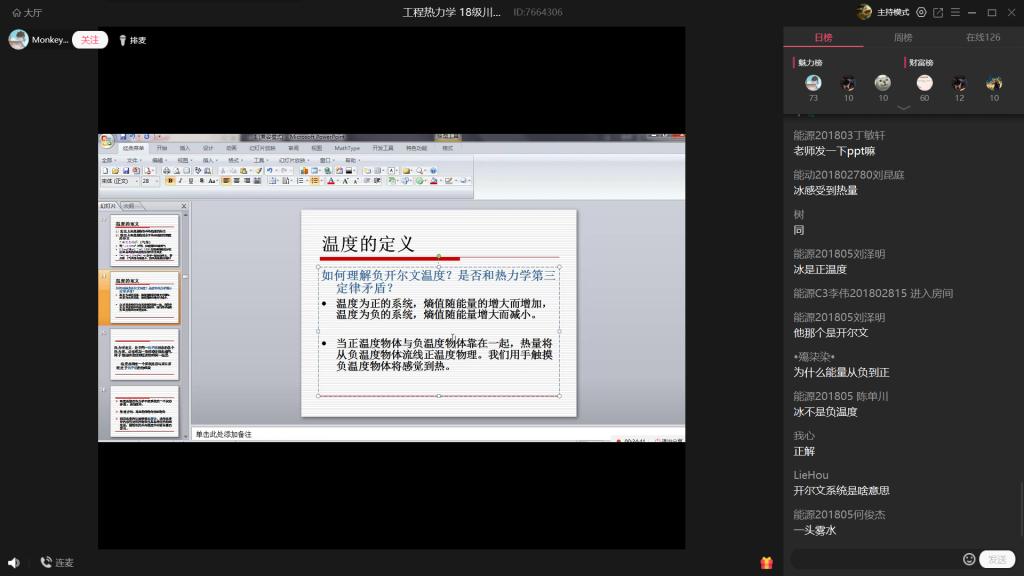Open the hexagon settings icon
This screenshot has width=1024, height=576.
click(x=921, y=12)
